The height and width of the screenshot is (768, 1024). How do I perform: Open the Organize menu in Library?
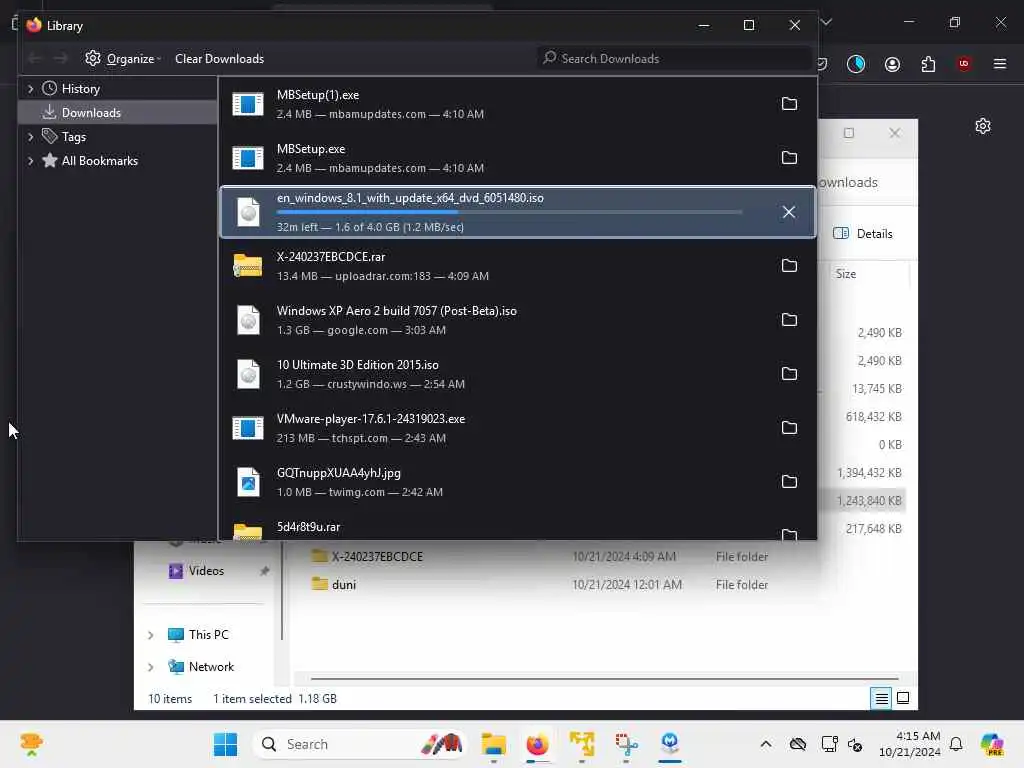pos(123,59)
